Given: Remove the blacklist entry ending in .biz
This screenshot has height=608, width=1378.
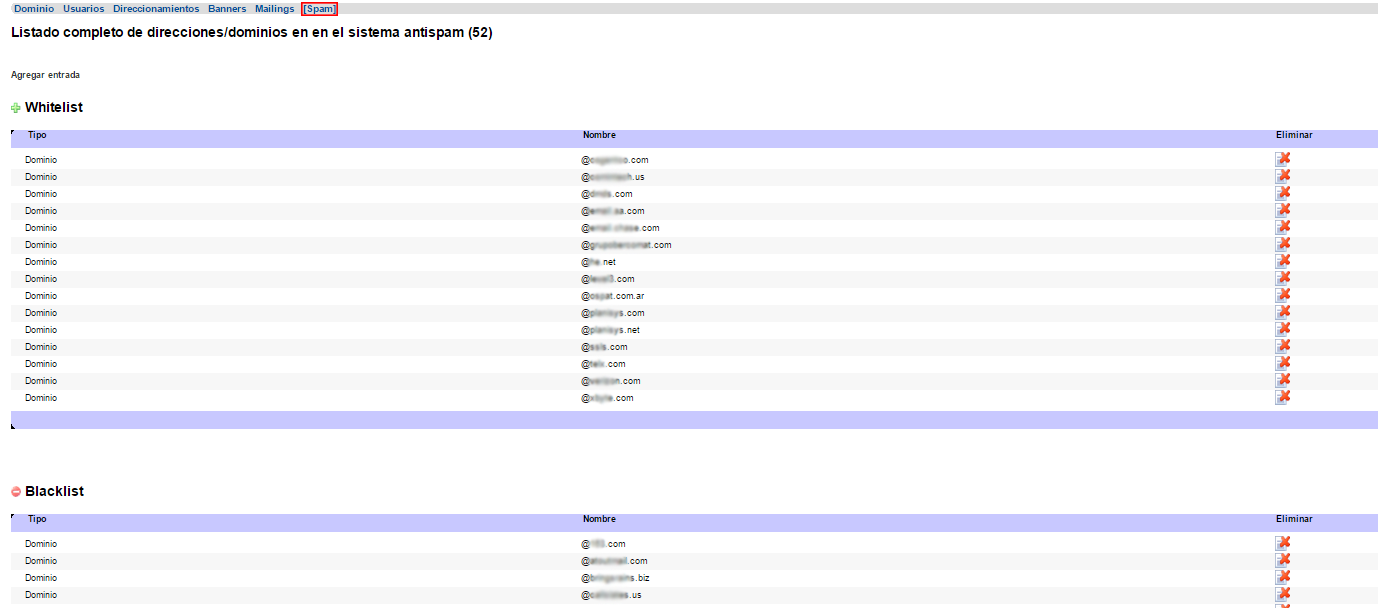Looking at the screenshot, I should (1283, 577).
